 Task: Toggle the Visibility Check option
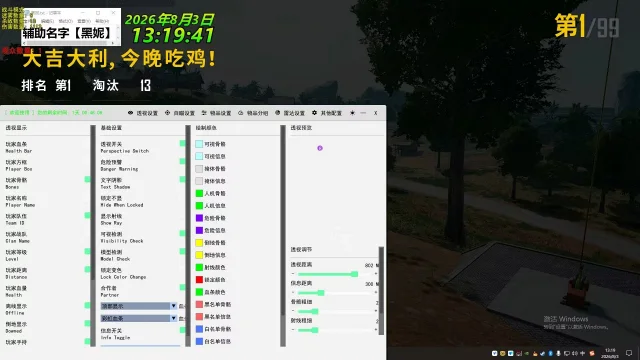pyautogui.click(x=182, y=233)
